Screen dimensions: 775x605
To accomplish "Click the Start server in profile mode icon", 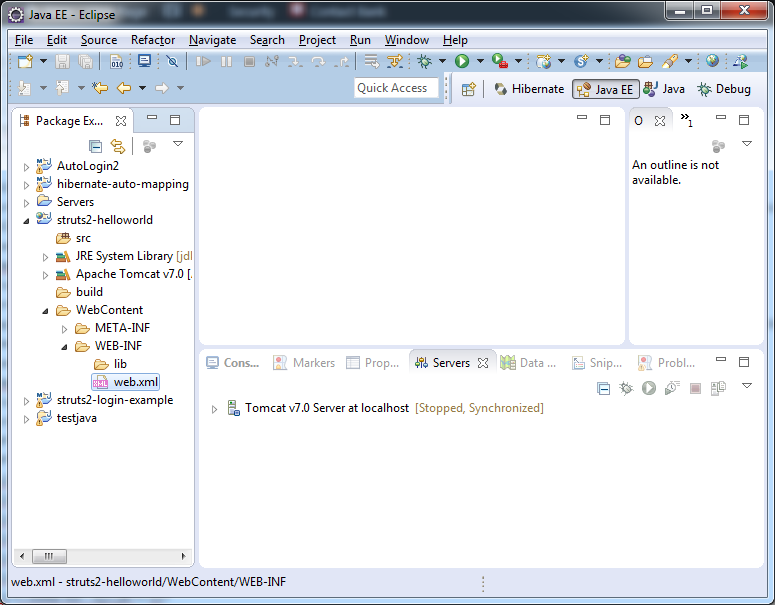I will (672, 388).
